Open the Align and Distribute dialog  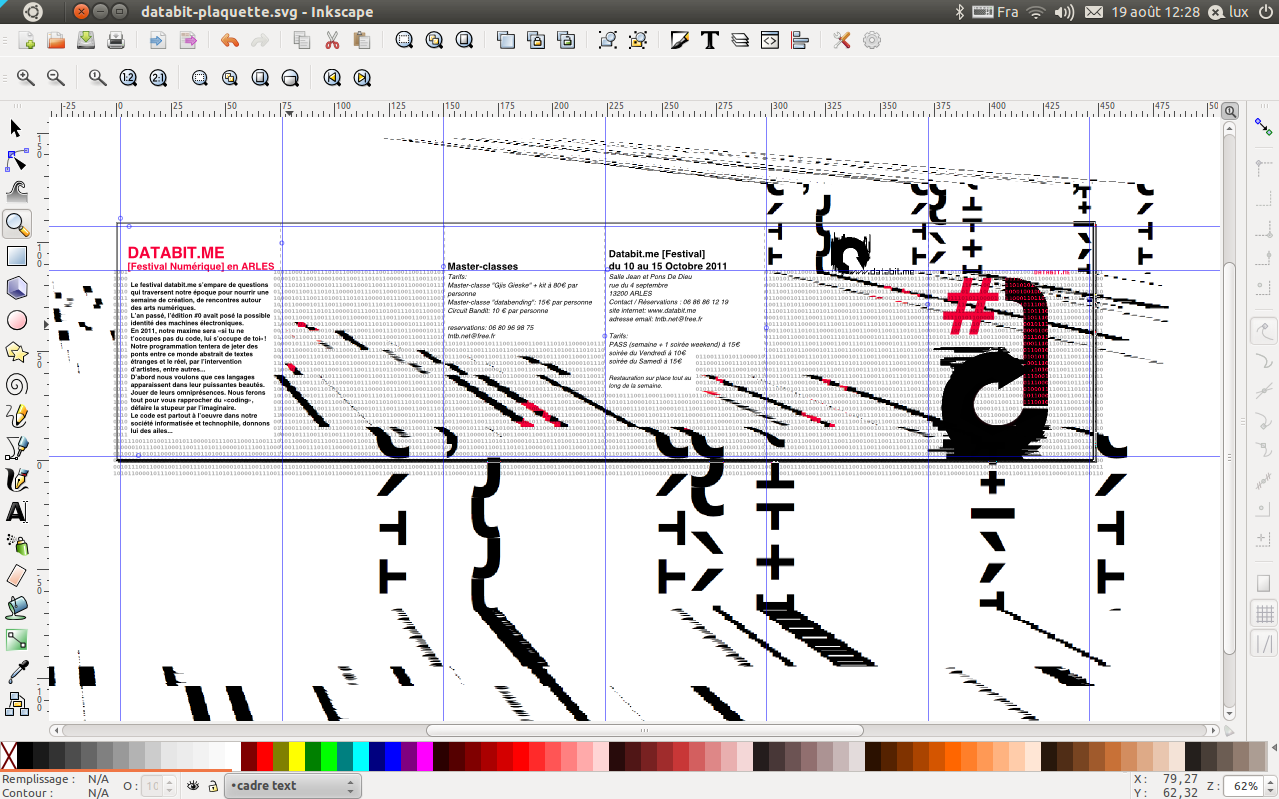[x=800, y=40]
